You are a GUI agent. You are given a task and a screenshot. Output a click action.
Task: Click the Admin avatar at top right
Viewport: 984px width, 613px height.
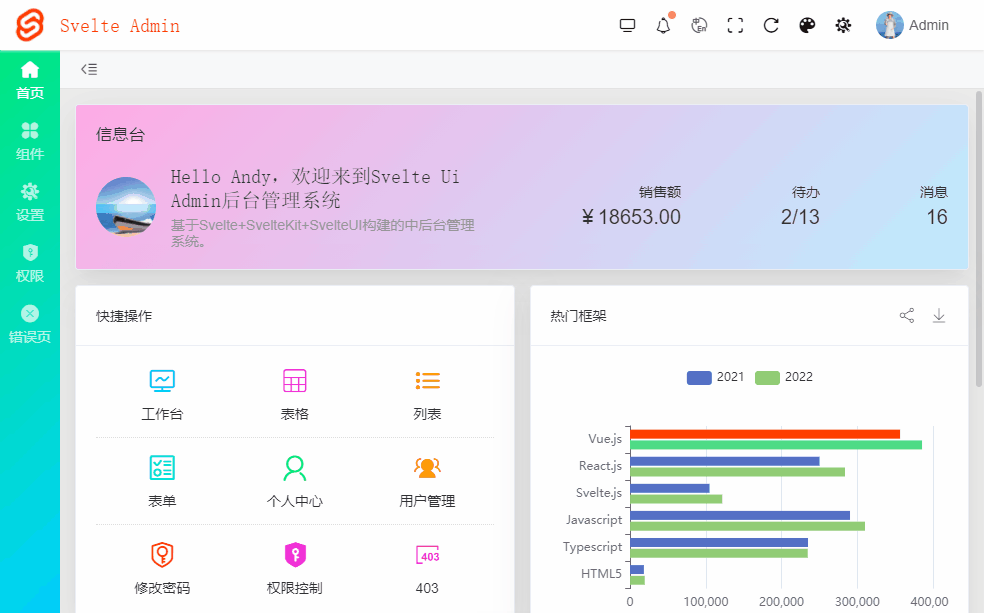(889, 25)
